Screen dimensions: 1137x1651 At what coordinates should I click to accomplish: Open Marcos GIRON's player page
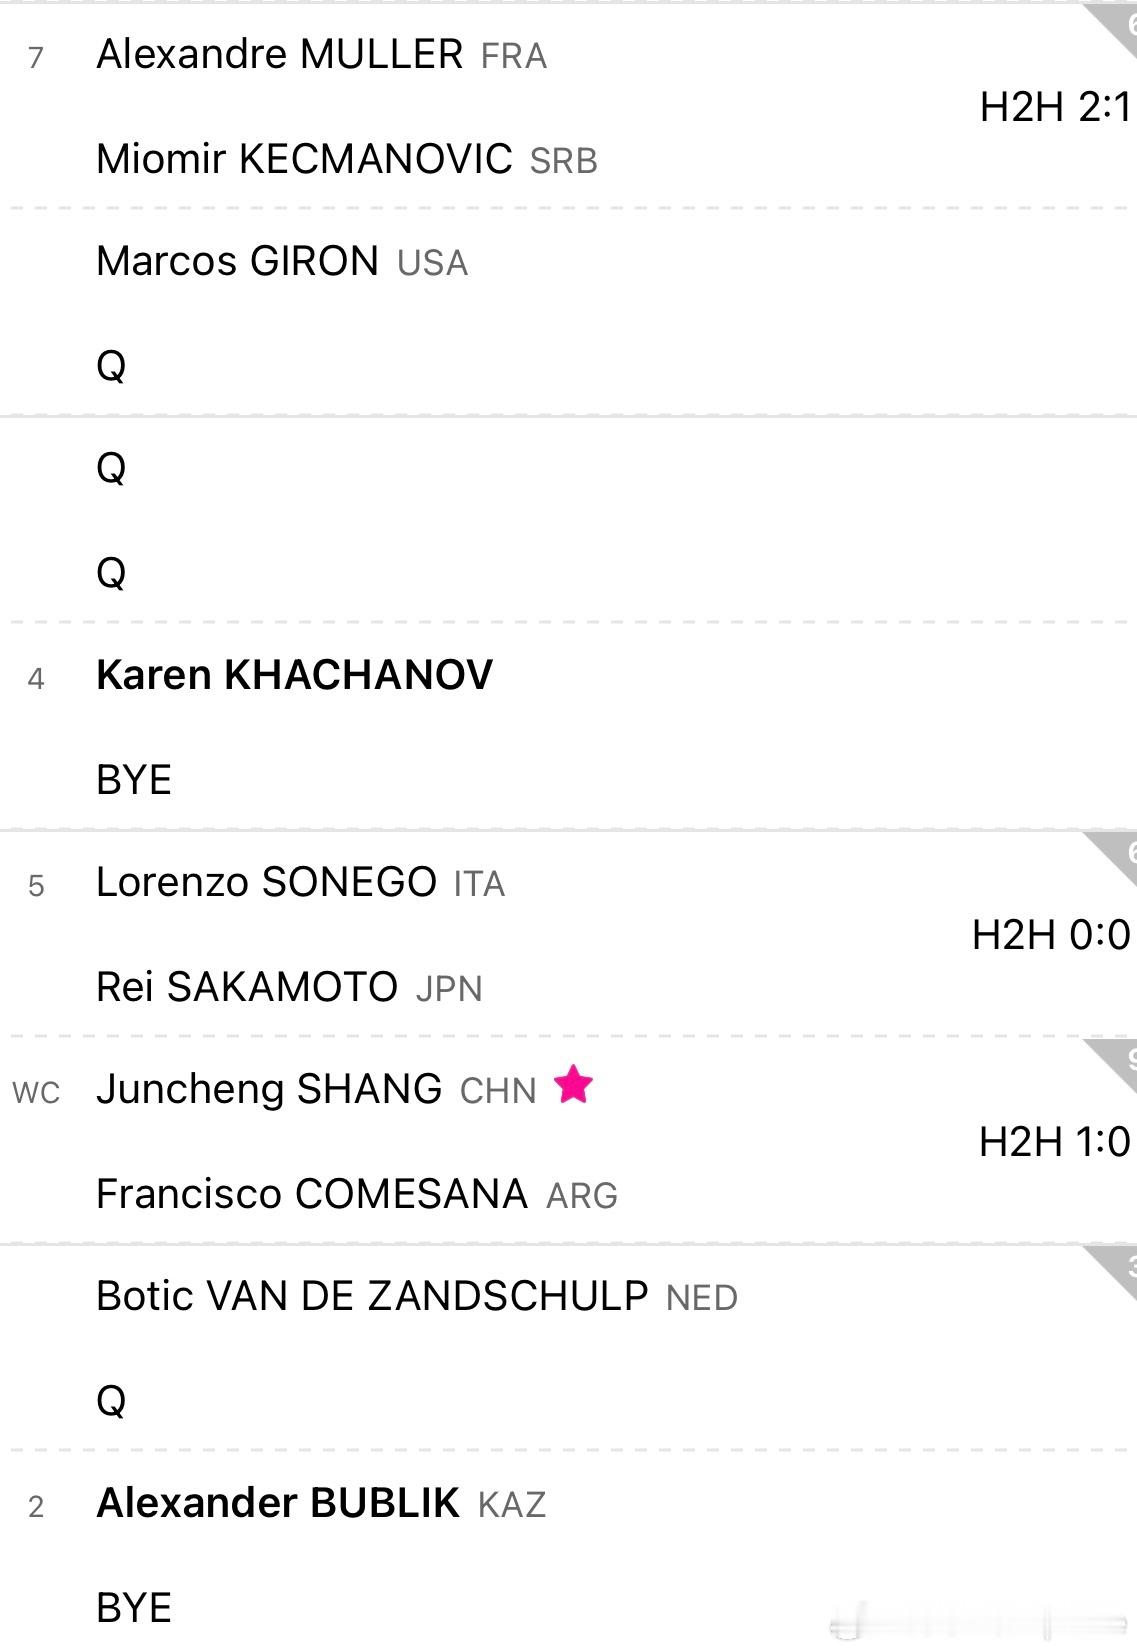237,262
